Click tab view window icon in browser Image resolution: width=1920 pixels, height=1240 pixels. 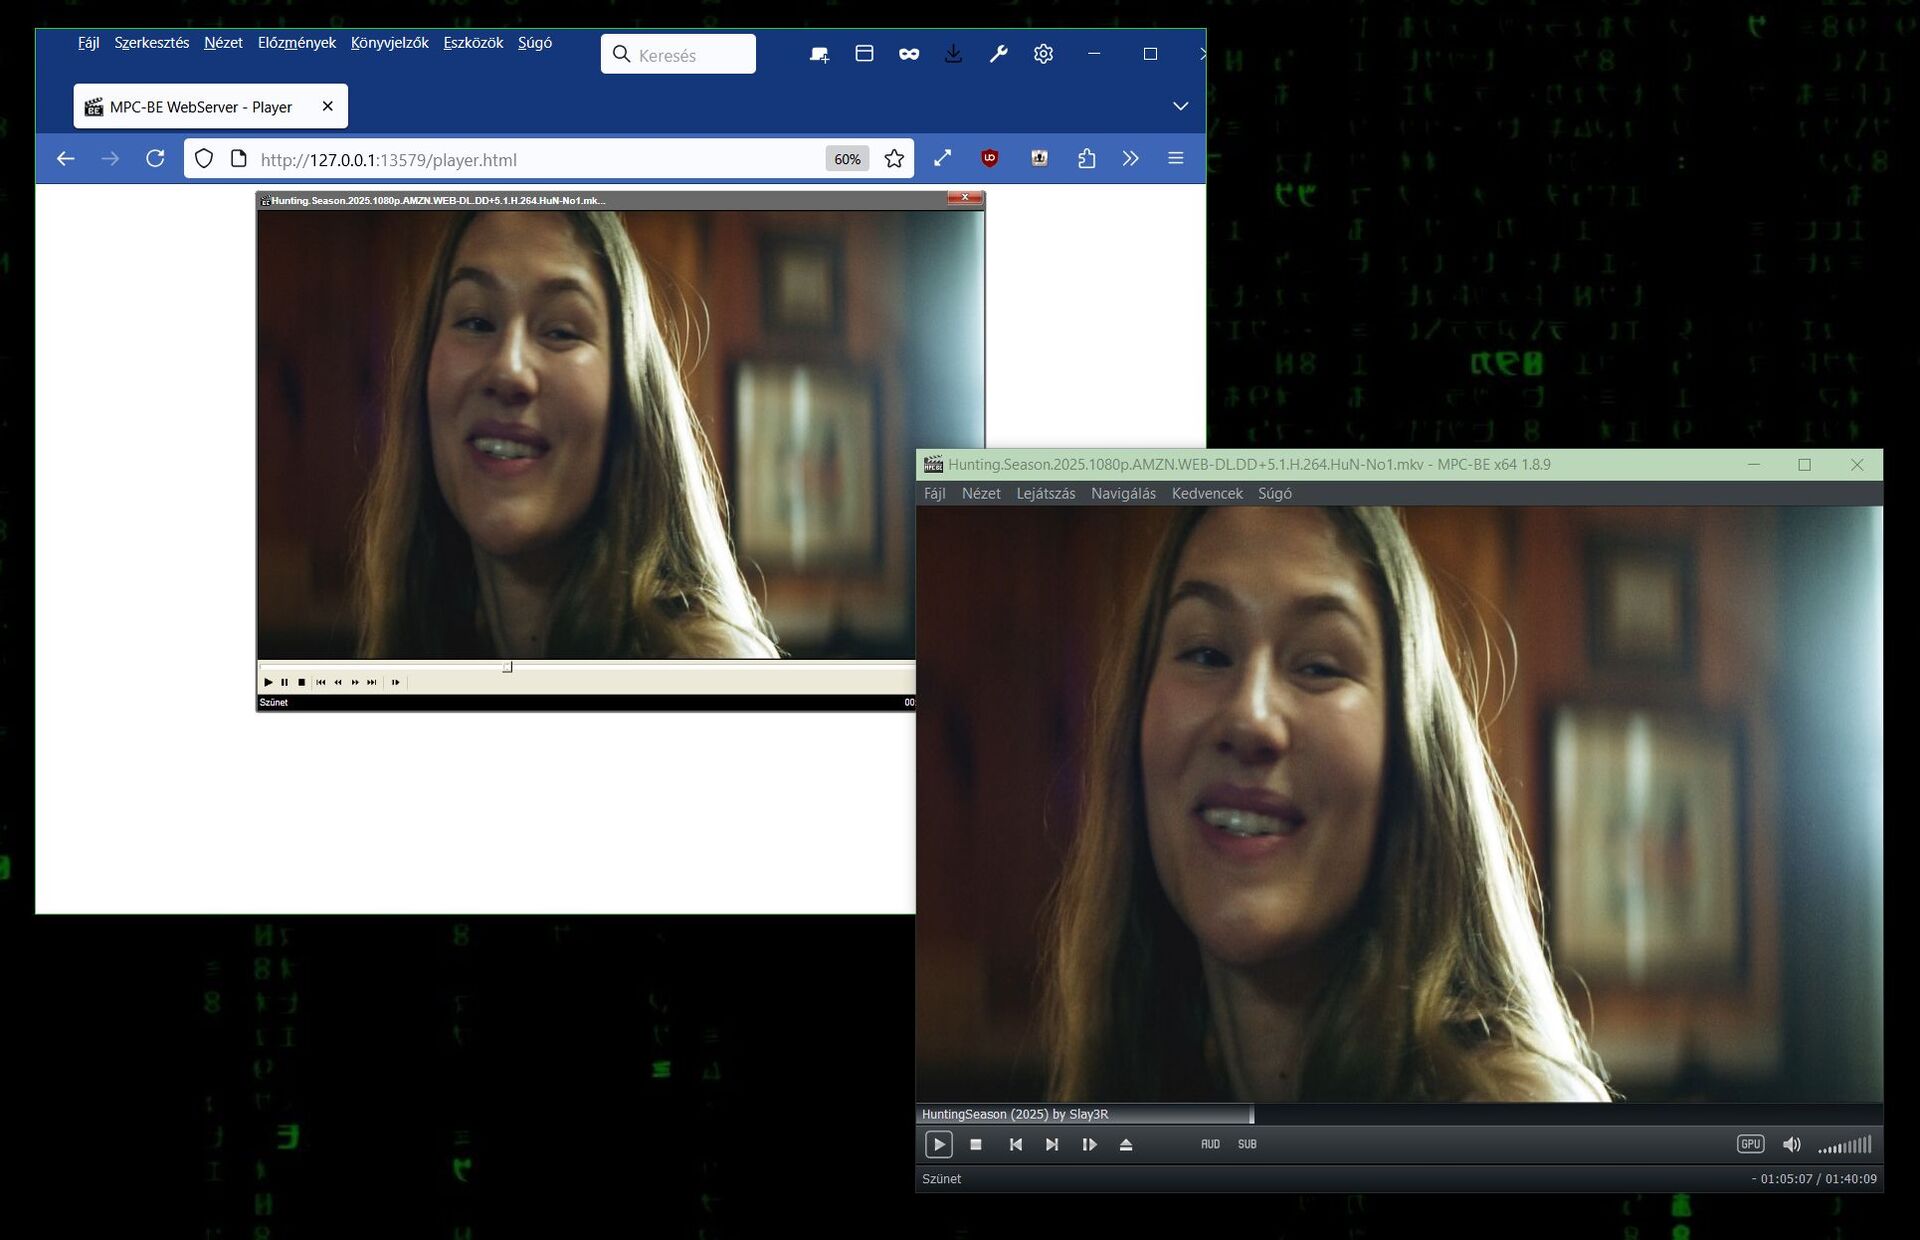point(864,54)
